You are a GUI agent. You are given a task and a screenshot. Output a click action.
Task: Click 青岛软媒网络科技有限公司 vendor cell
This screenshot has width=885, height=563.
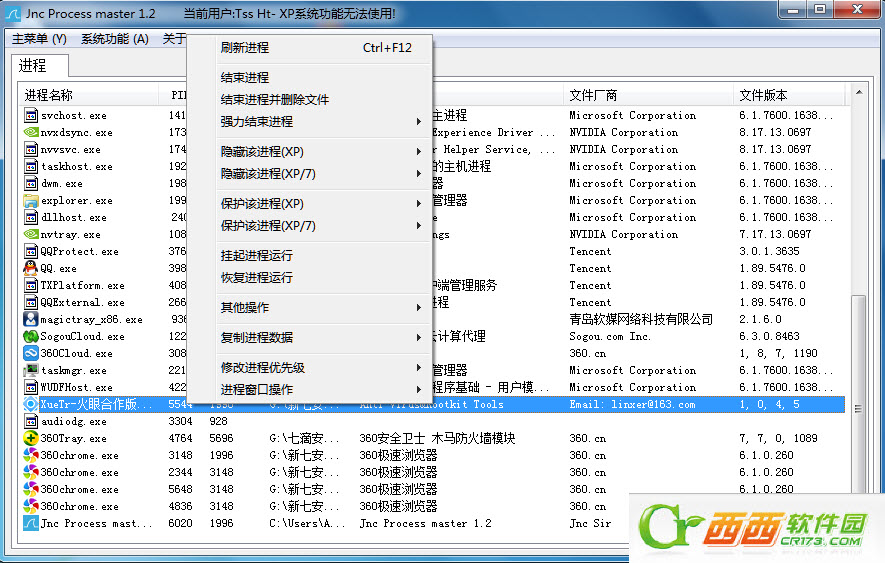point(641,319)
